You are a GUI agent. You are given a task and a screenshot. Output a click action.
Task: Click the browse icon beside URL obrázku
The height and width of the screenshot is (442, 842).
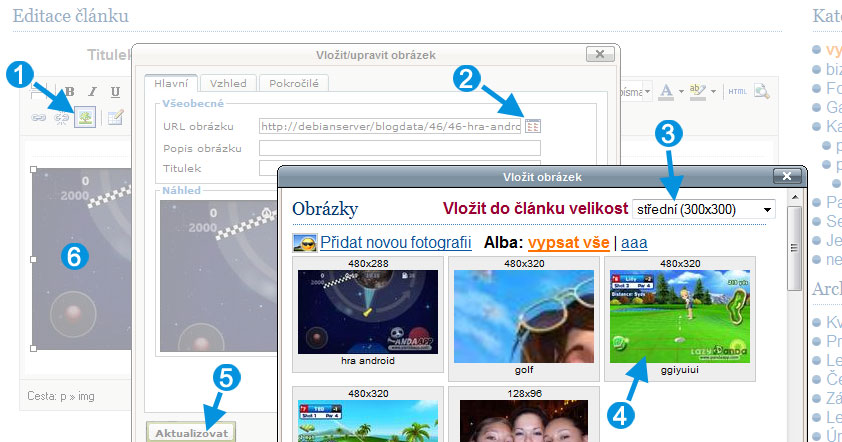(x=532, y=126)
